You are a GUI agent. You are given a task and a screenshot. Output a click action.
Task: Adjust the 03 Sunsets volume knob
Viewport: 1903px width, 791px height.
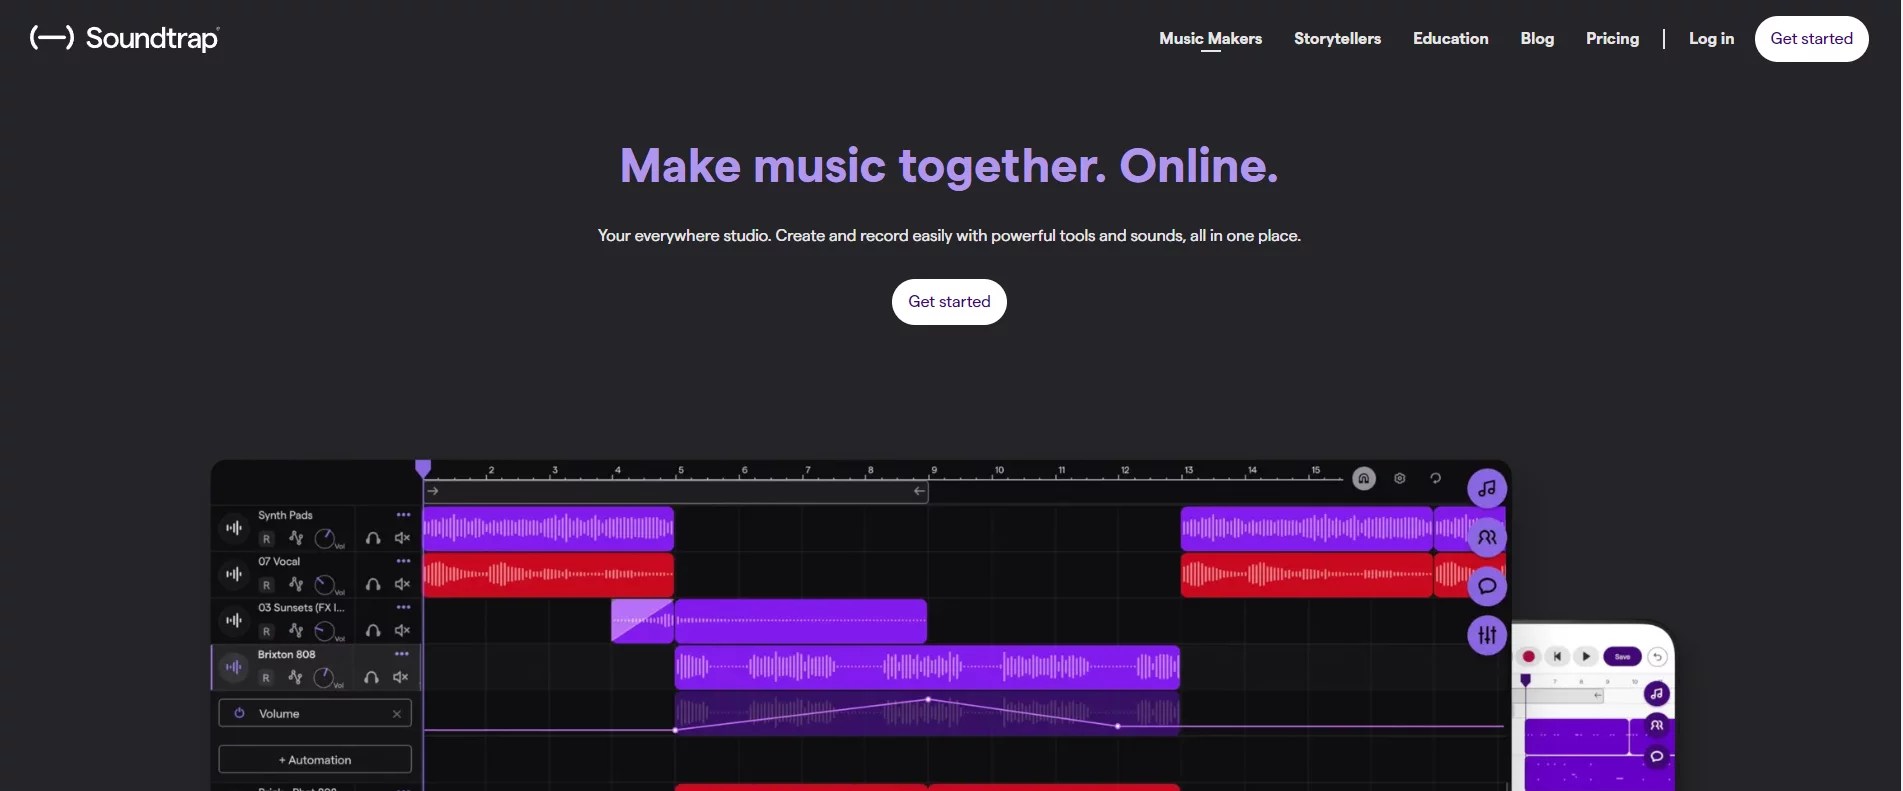(325, 630)
